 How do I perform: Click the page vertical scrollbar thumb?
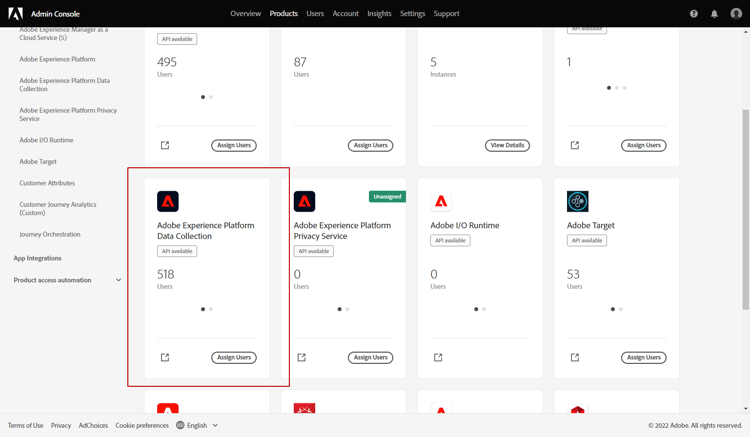(x=746, y=209)
